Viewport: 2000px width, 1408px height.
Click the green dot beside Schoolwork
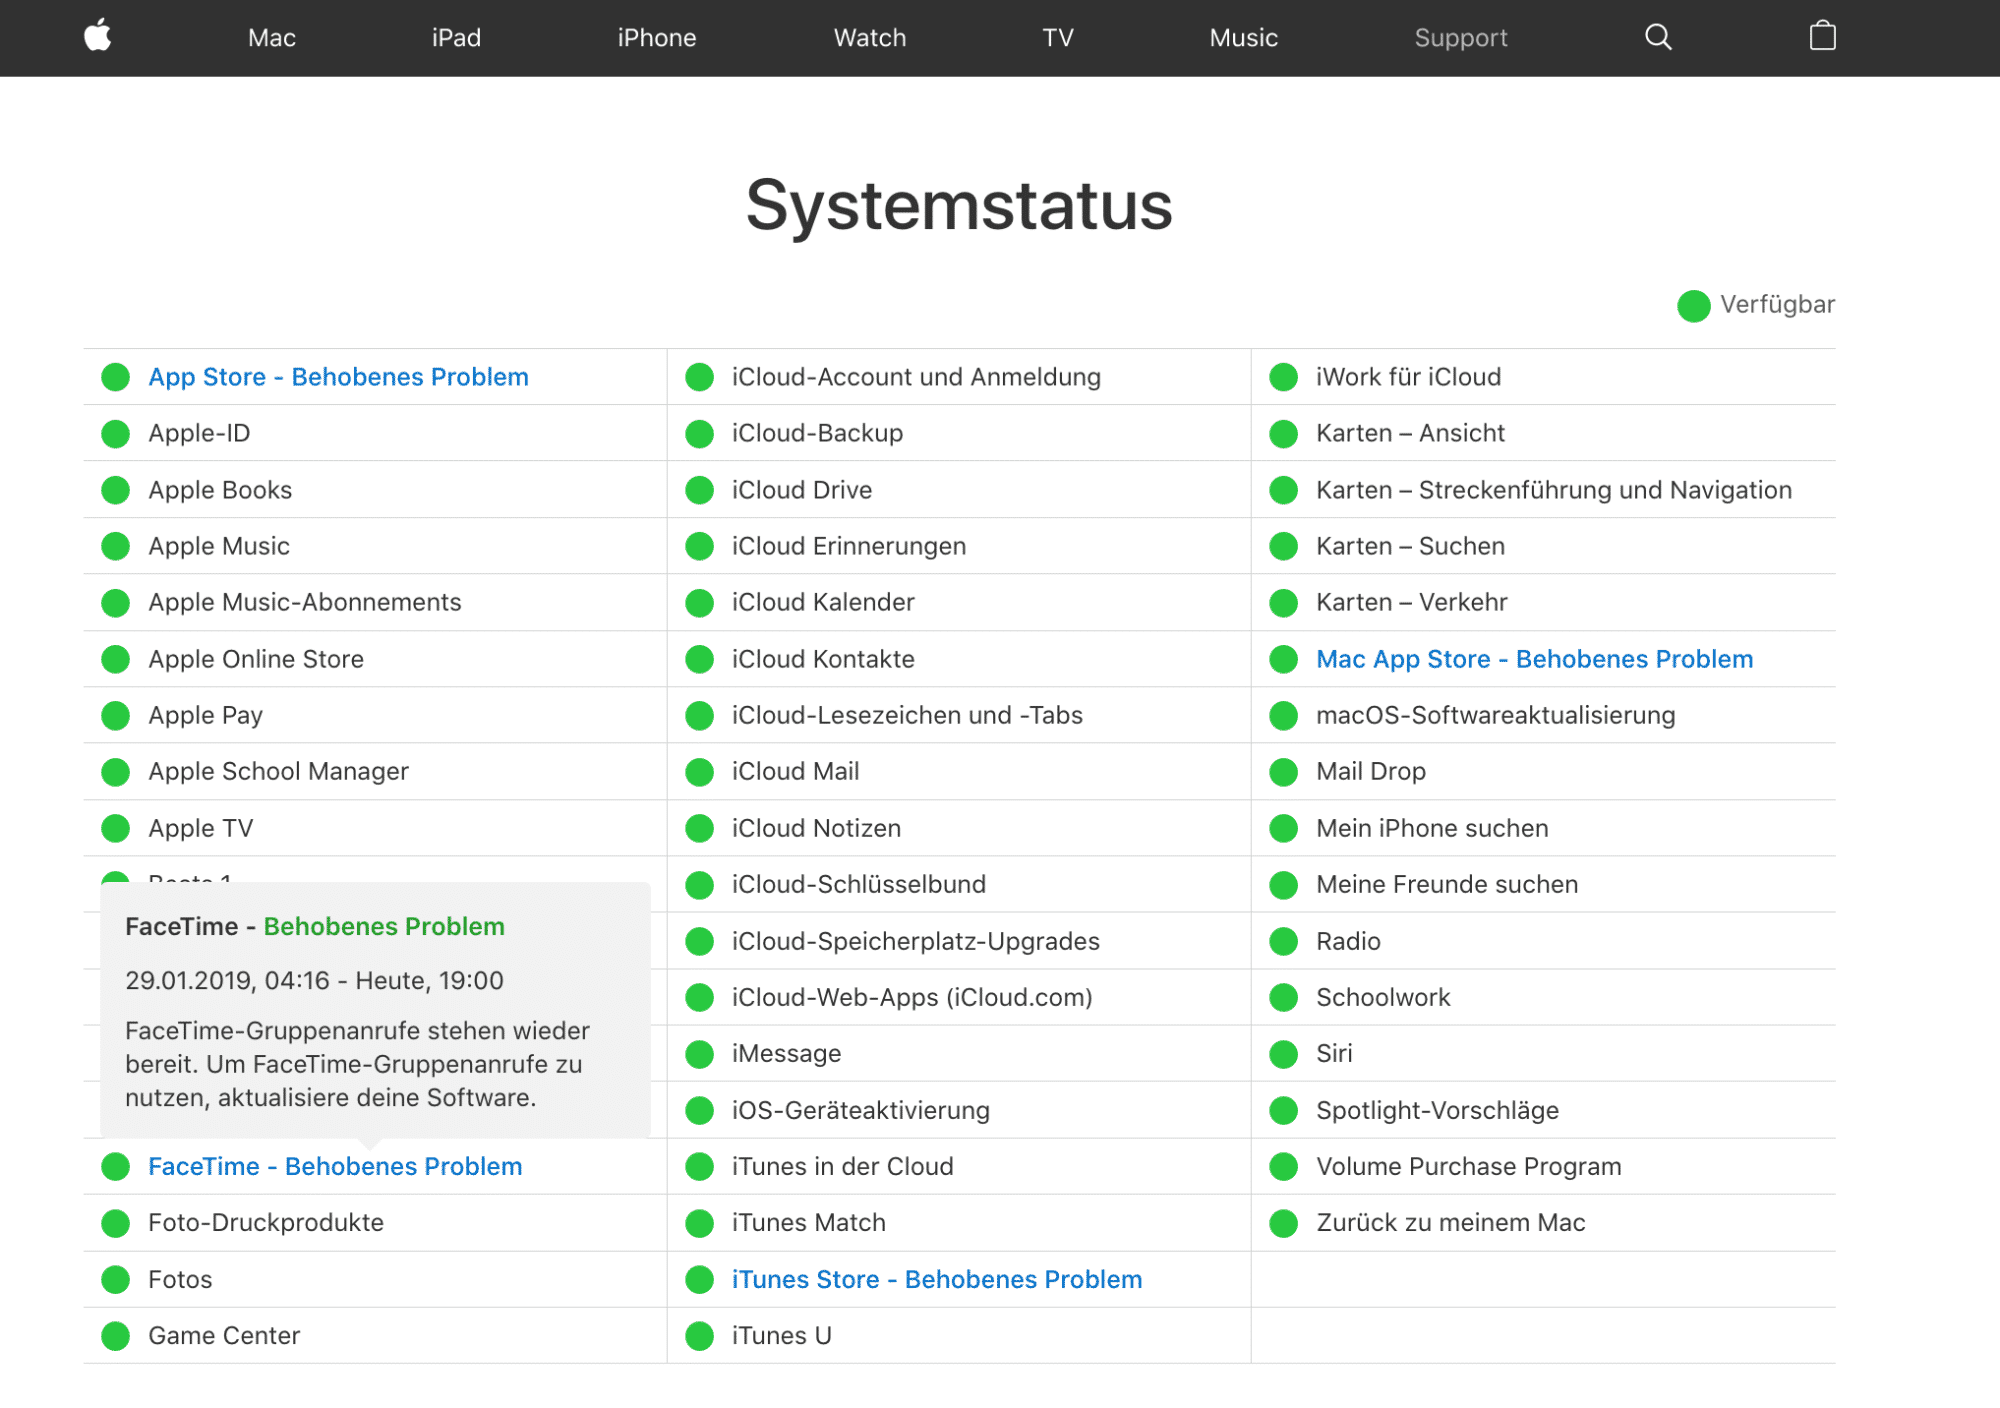[1283, 998]
